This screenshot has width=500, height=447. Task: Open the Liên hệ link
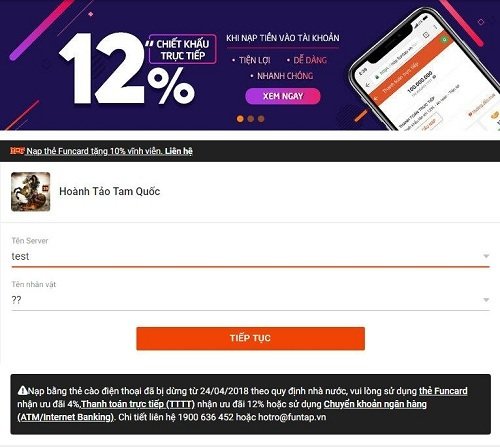point(179,151)
